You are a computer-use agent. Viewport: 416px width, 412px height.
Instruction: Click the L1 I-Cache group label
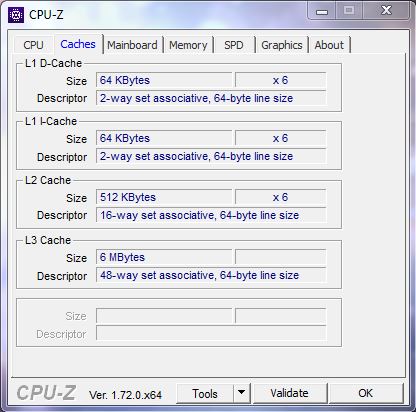[x=51, y=121]
